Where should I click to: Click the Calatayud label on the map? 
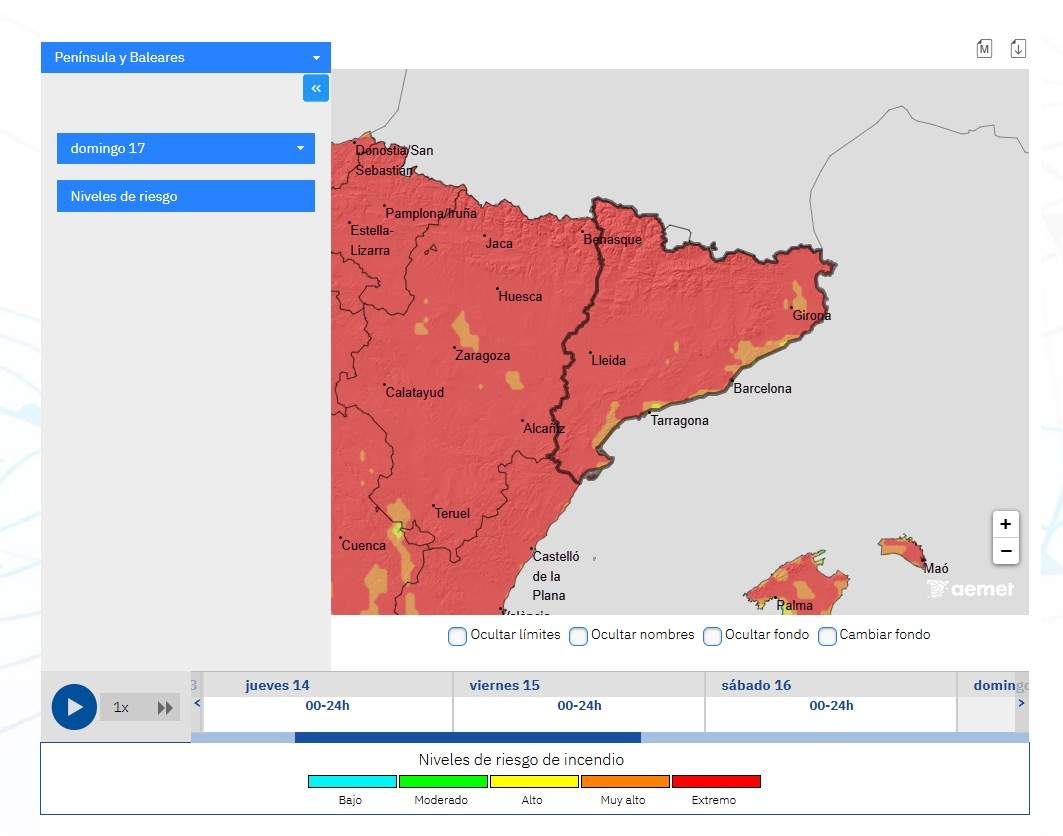414,393
